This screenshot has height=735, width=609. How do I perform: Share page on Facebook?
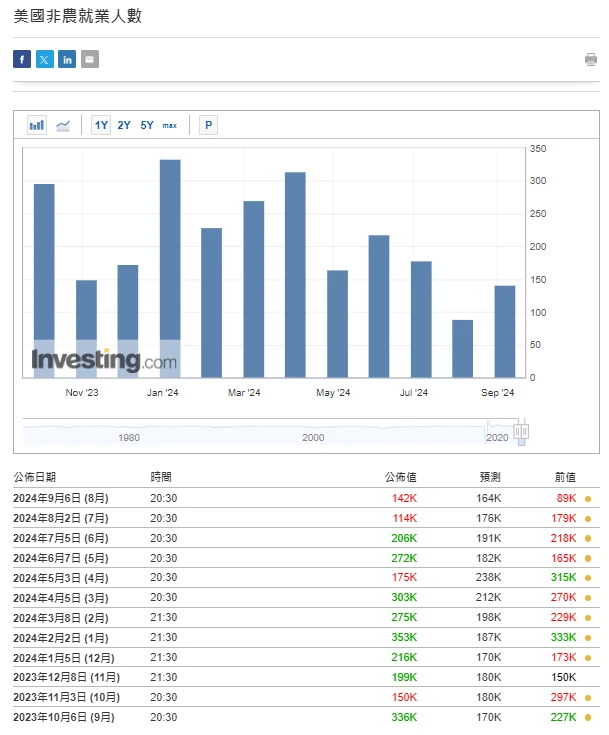(x=22, y=59)
